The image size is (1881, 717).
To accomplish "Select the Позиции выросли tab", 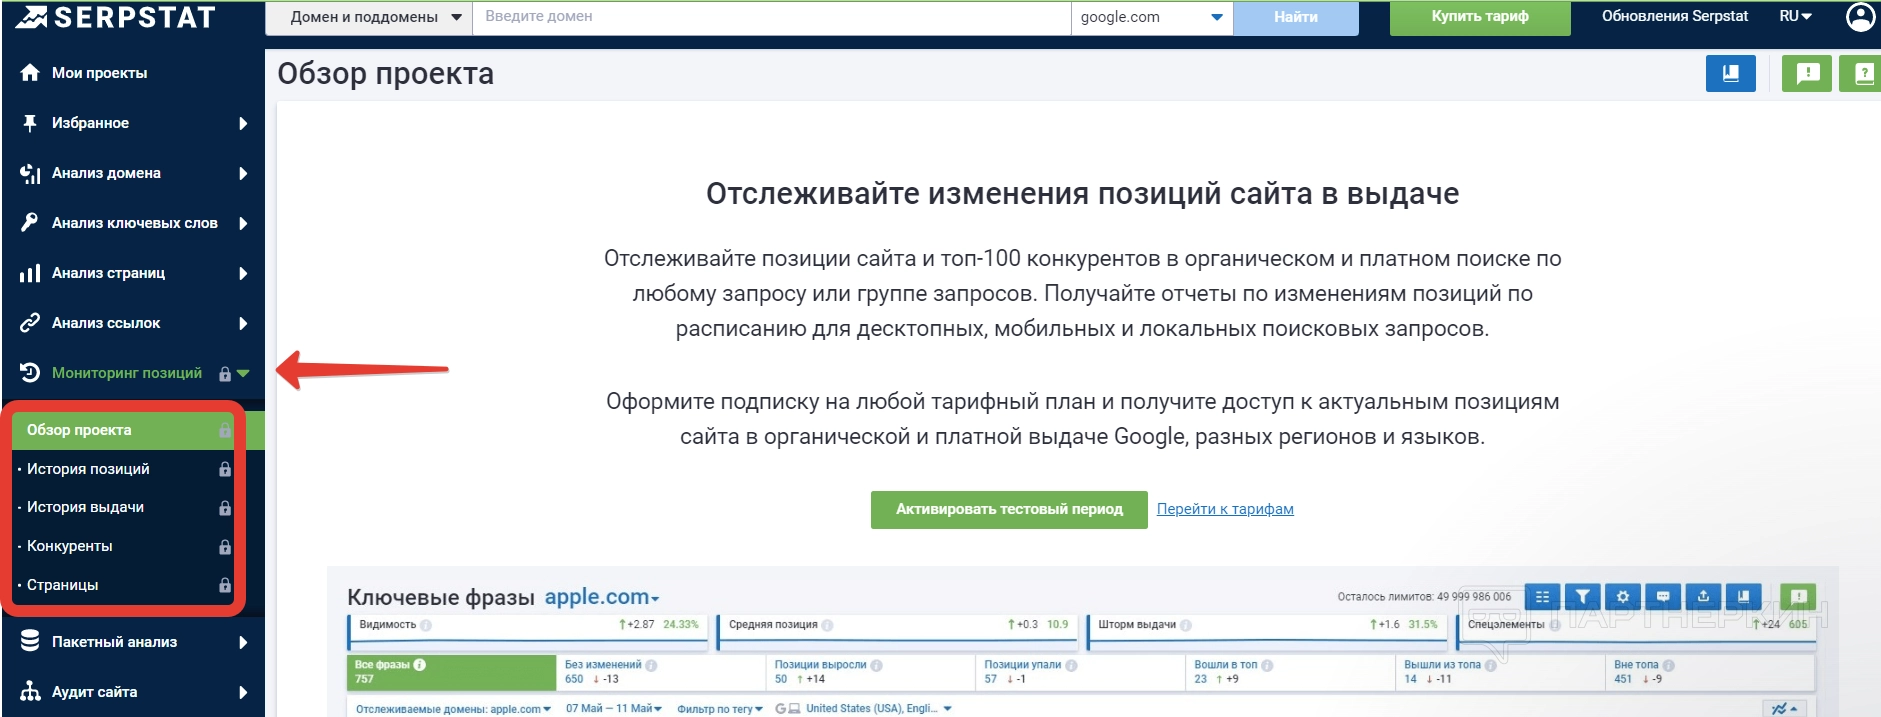I will coord(871,672).
